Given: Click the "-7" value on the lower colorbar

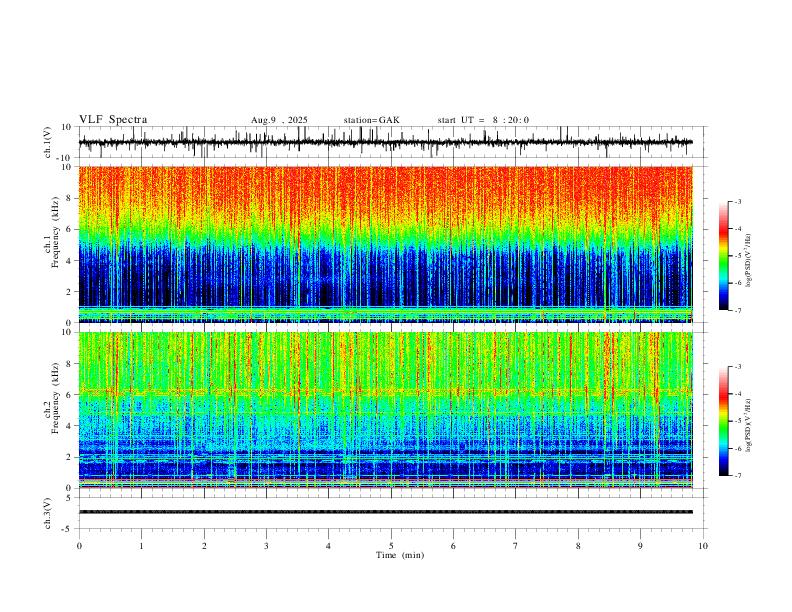Looking at the screenshot, I should (x=737, y=476).
